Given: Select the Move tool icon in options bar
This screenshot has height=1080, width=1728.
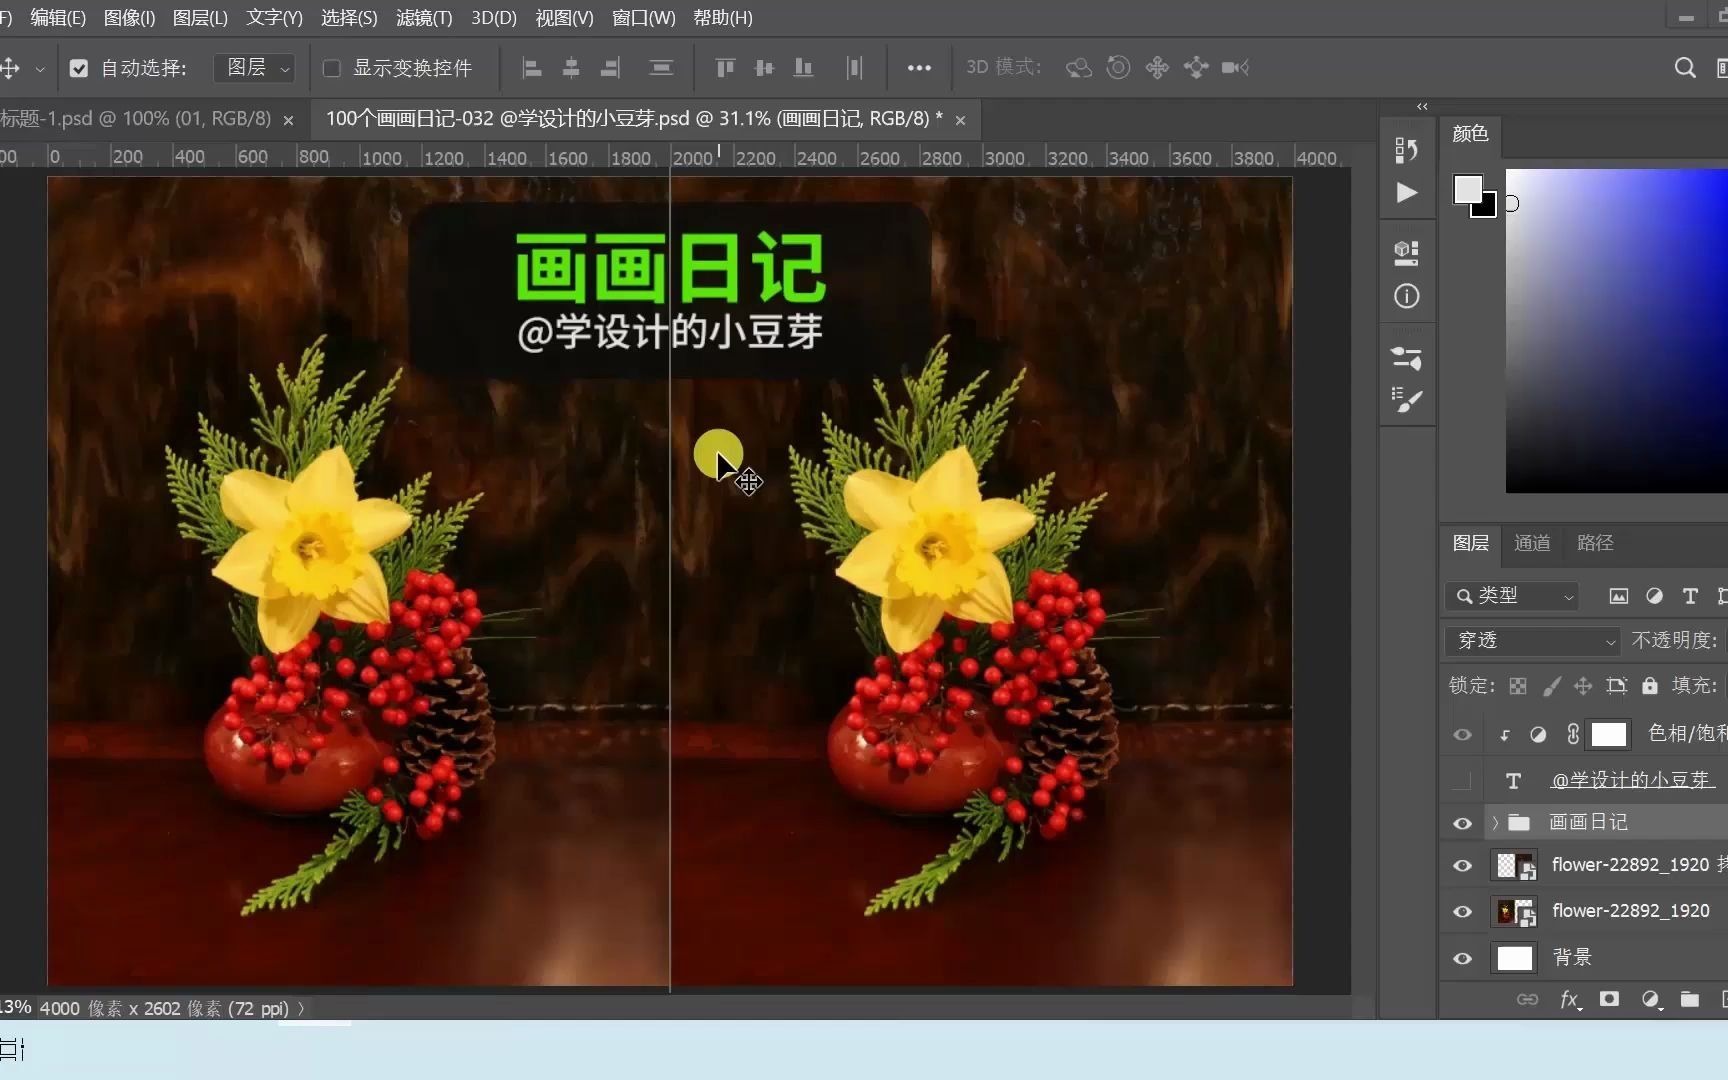Looking at the screenshot, I should pyautogui.click(x=10, y=68).
